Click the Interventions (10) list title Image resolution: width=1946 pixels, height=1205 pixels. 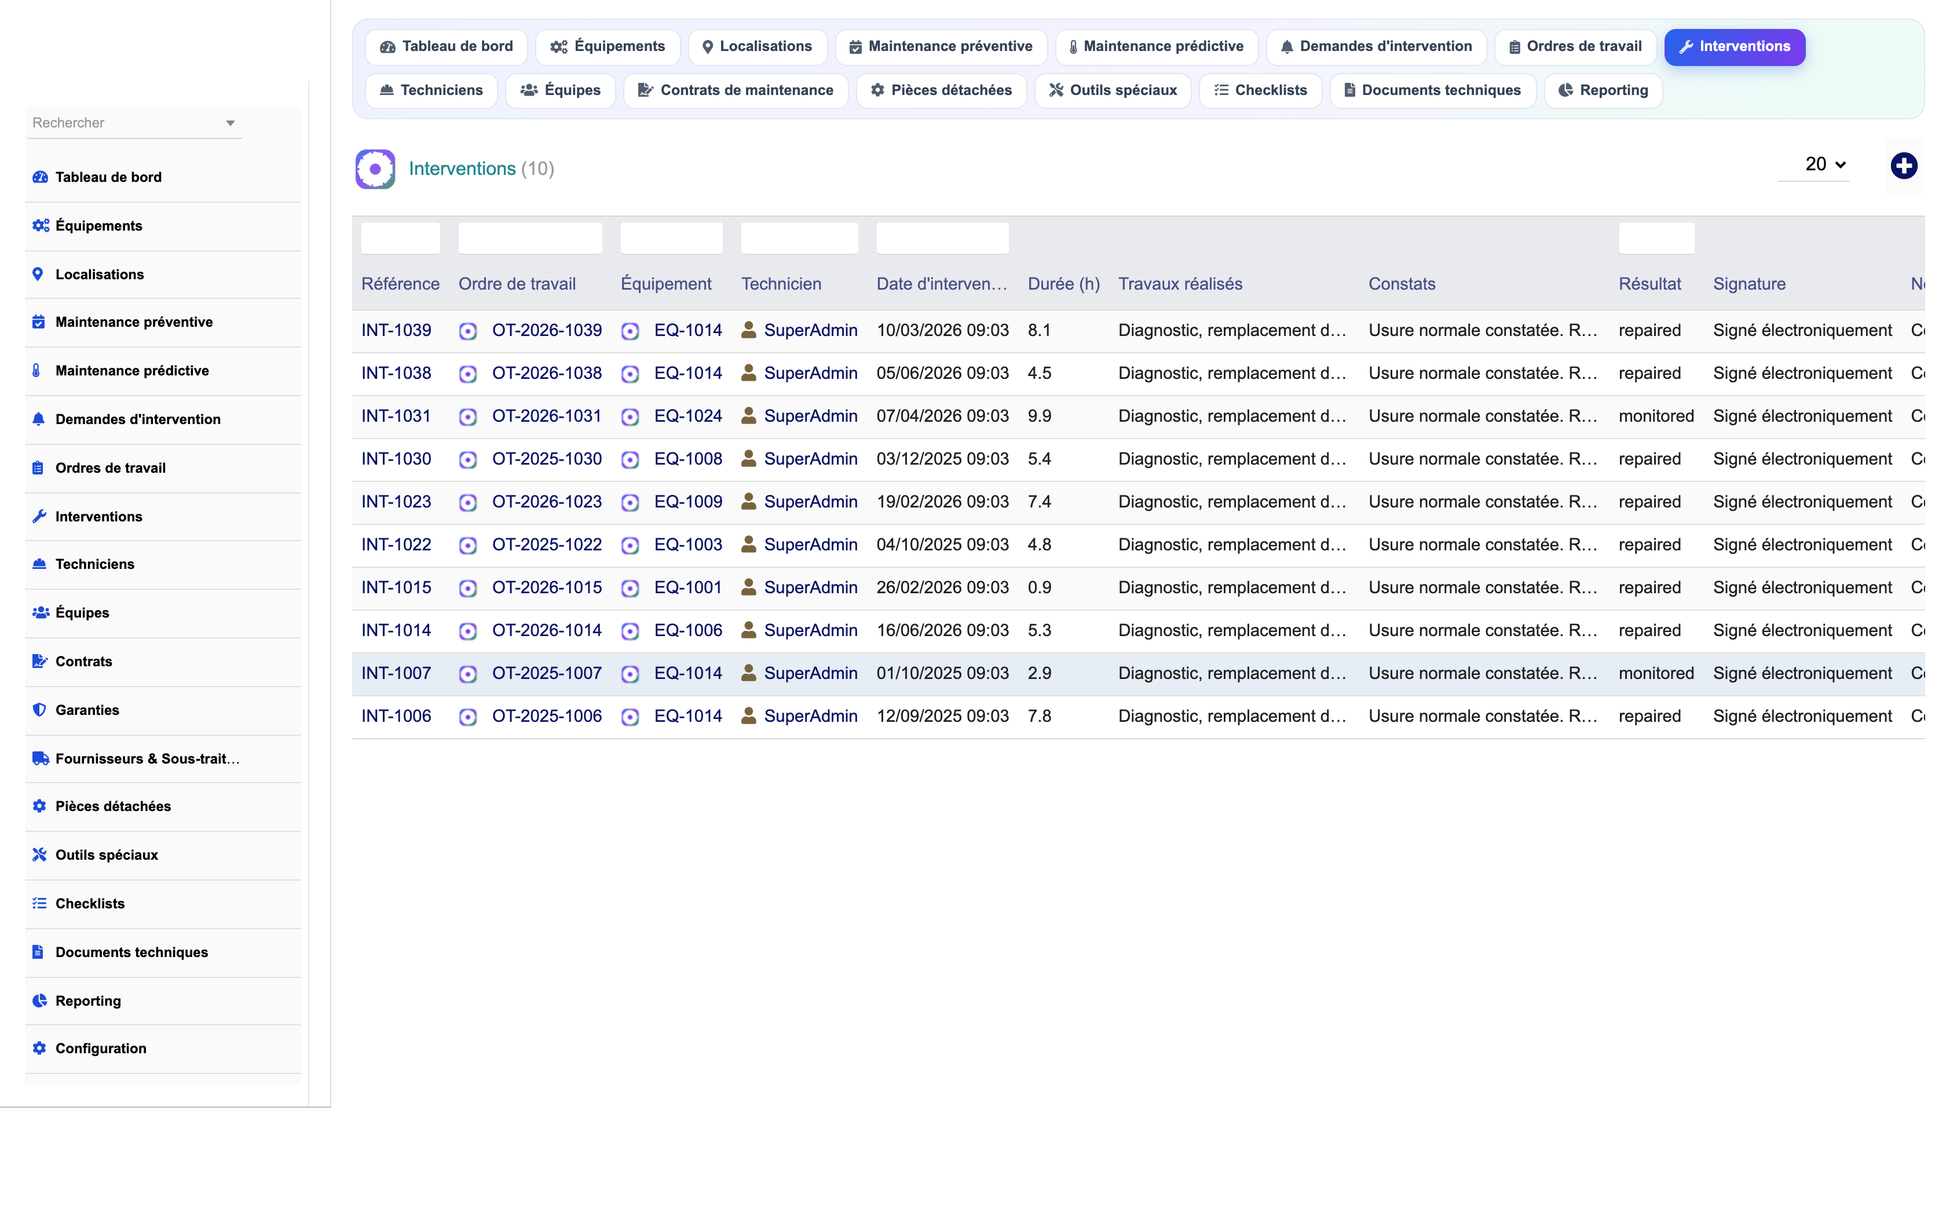pos(481,169)
